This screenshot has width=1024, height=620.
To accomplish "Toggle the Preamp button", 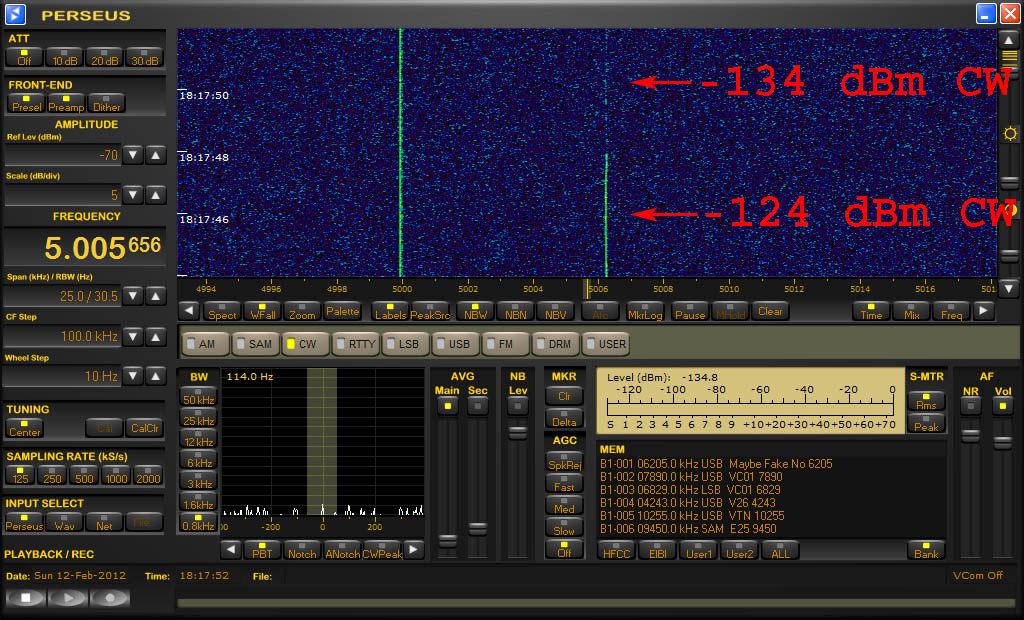I will point(66,103).
